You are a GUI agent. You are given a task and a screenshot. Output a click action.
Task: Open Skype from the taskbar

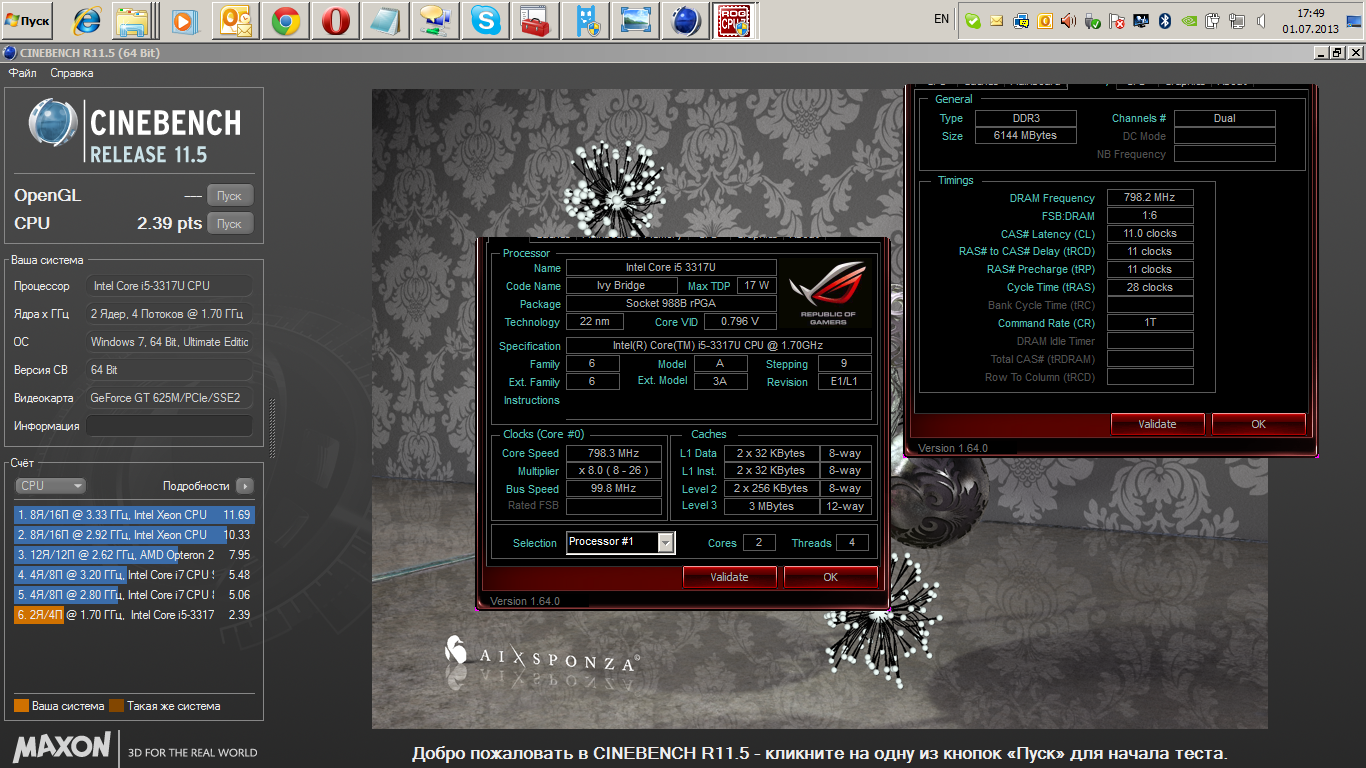486,20
